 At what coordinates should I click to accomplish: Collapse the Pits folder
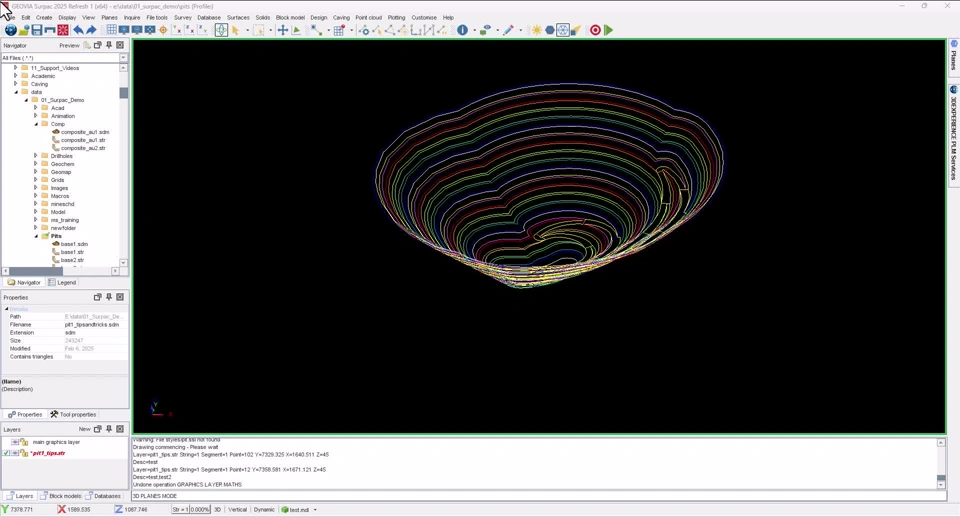pos(36,236)
